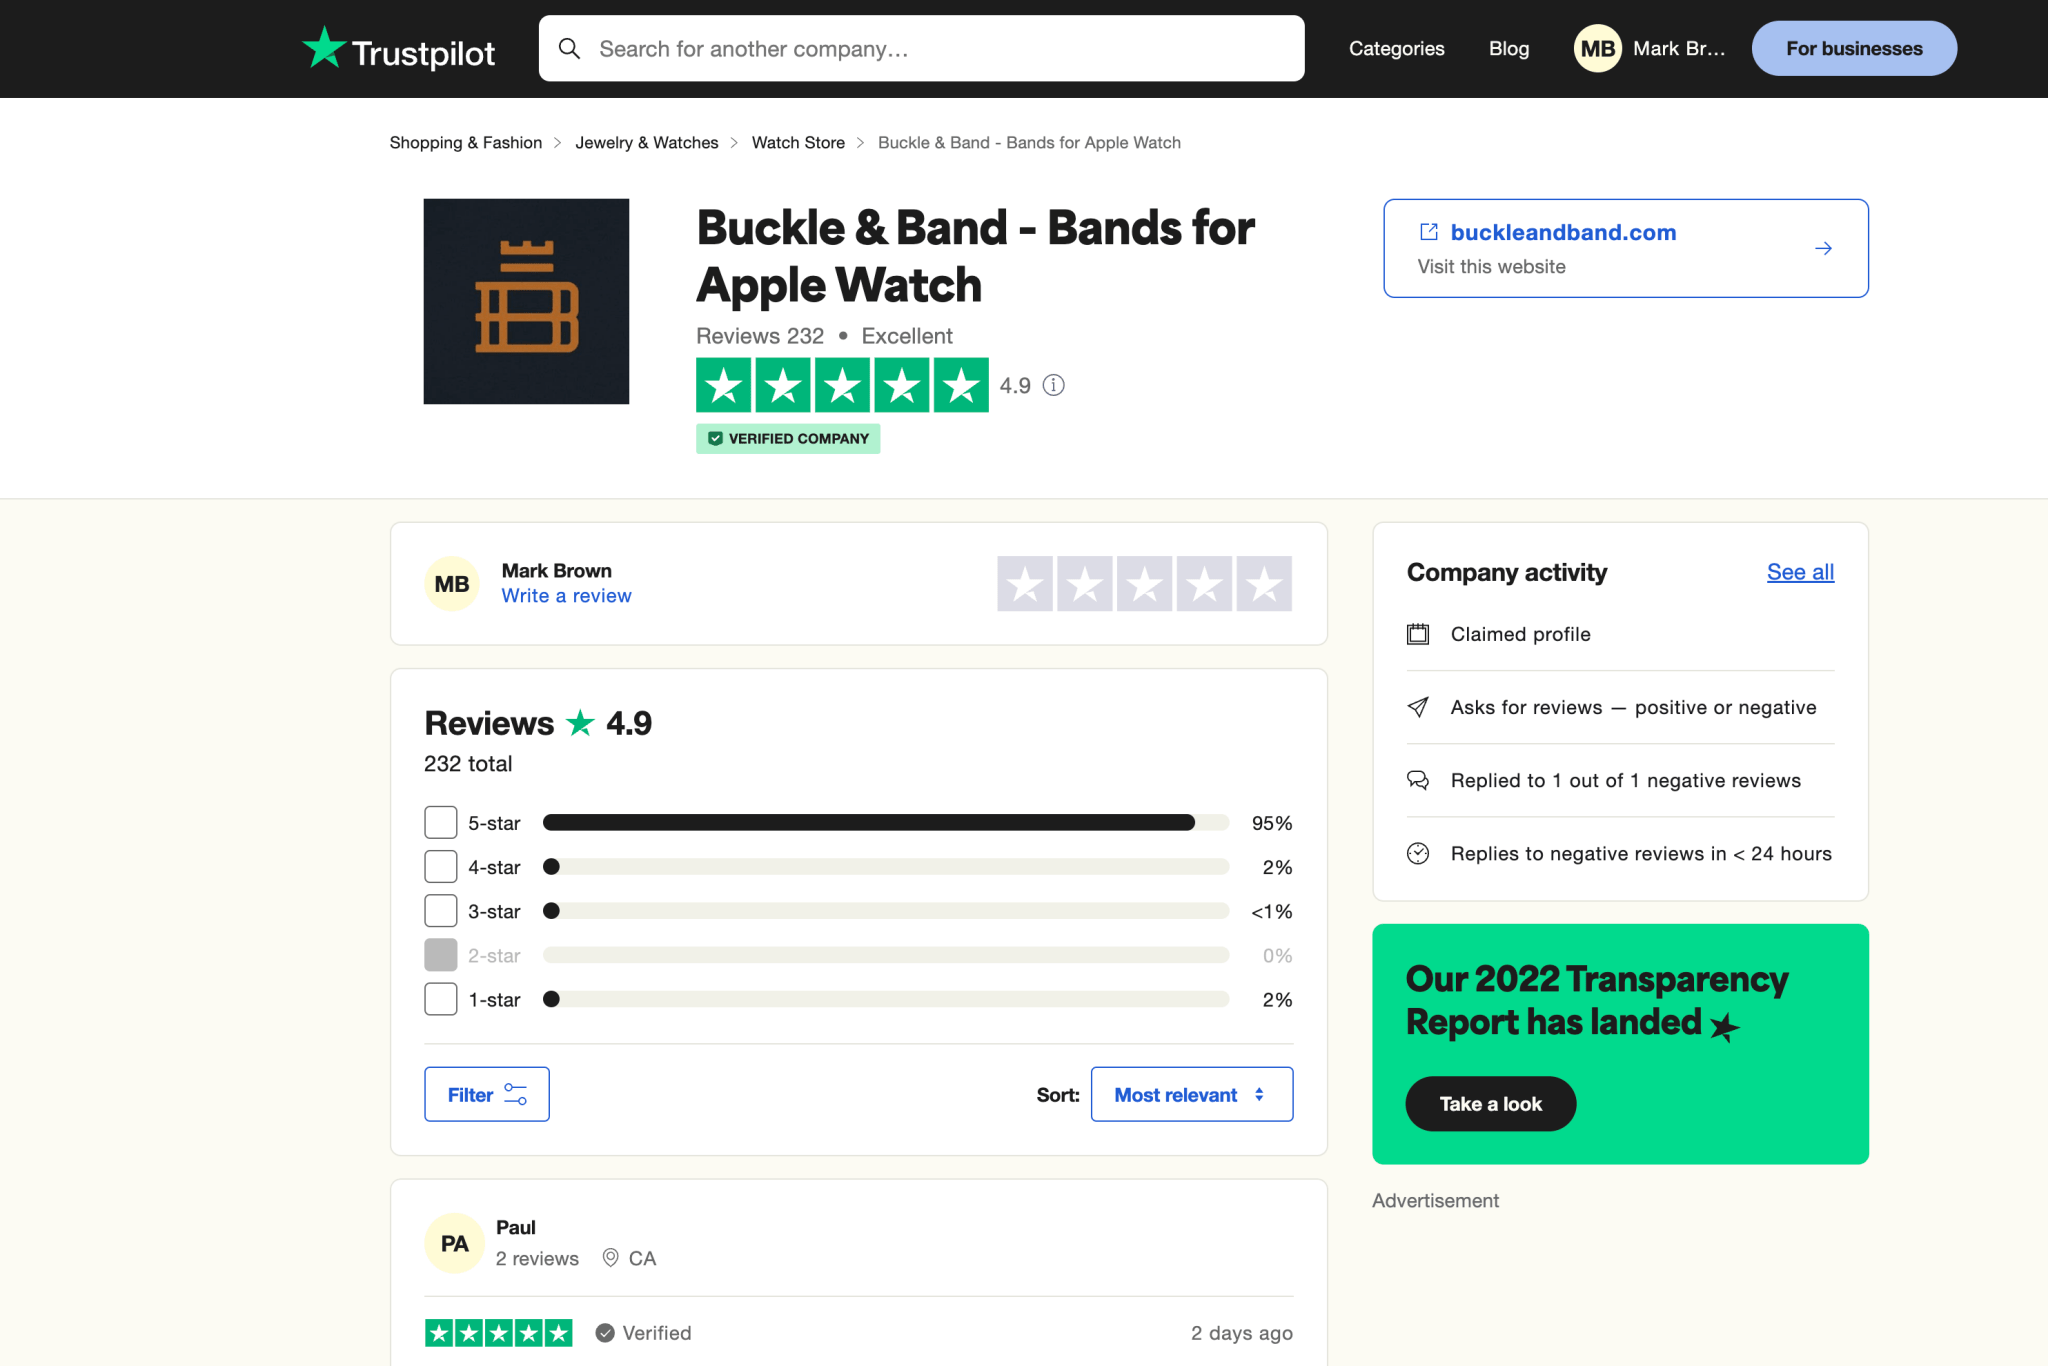This screenshot has width=2048, height=1366.
Task: Tick the 4-star filter checkbox
Action: point(441,867)
